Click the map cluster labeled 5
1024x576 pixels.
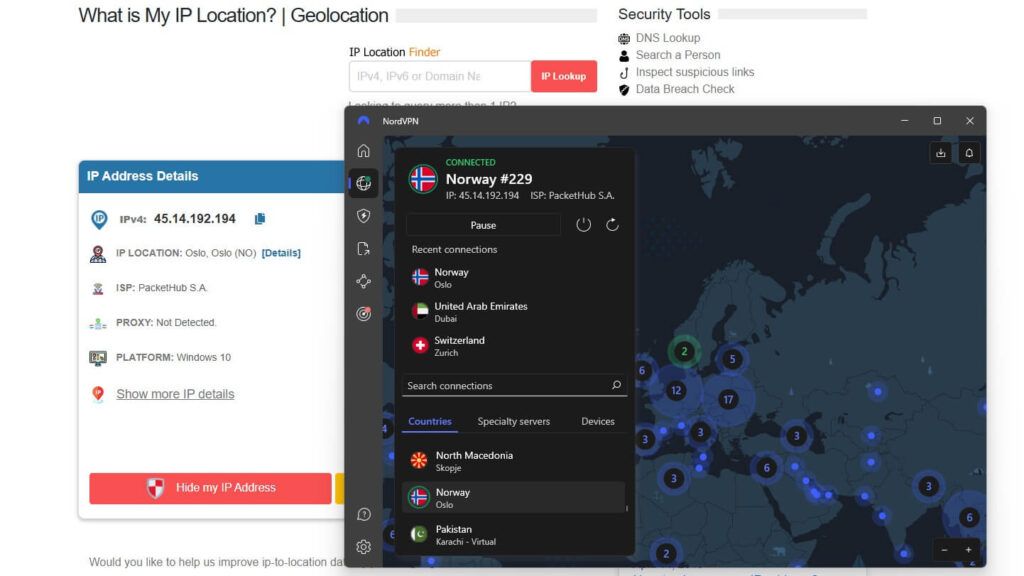tap(732, 359)
